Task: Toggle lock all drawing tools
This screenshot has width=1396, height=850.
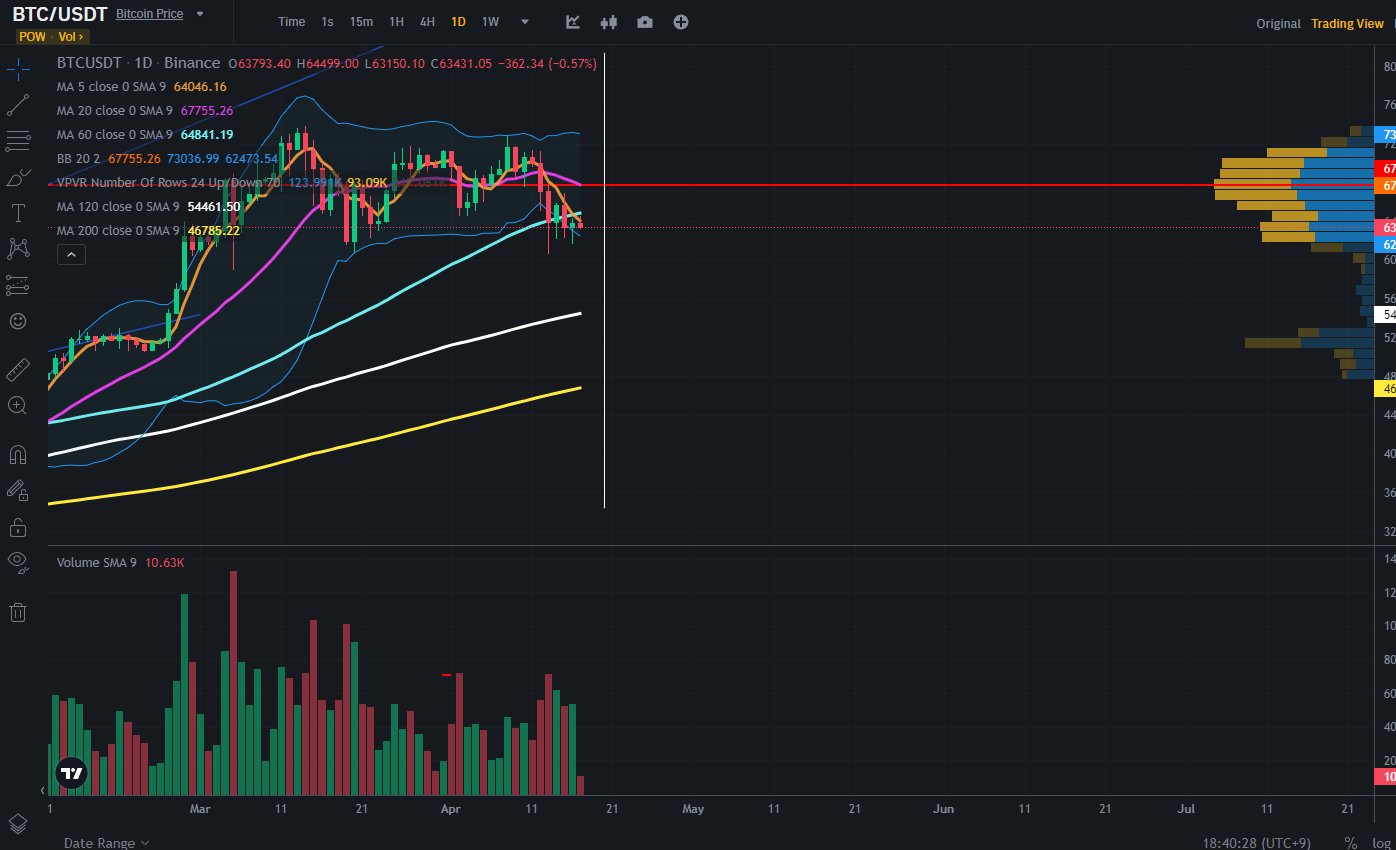Action: pyautogui.click(x=18, y=526)
